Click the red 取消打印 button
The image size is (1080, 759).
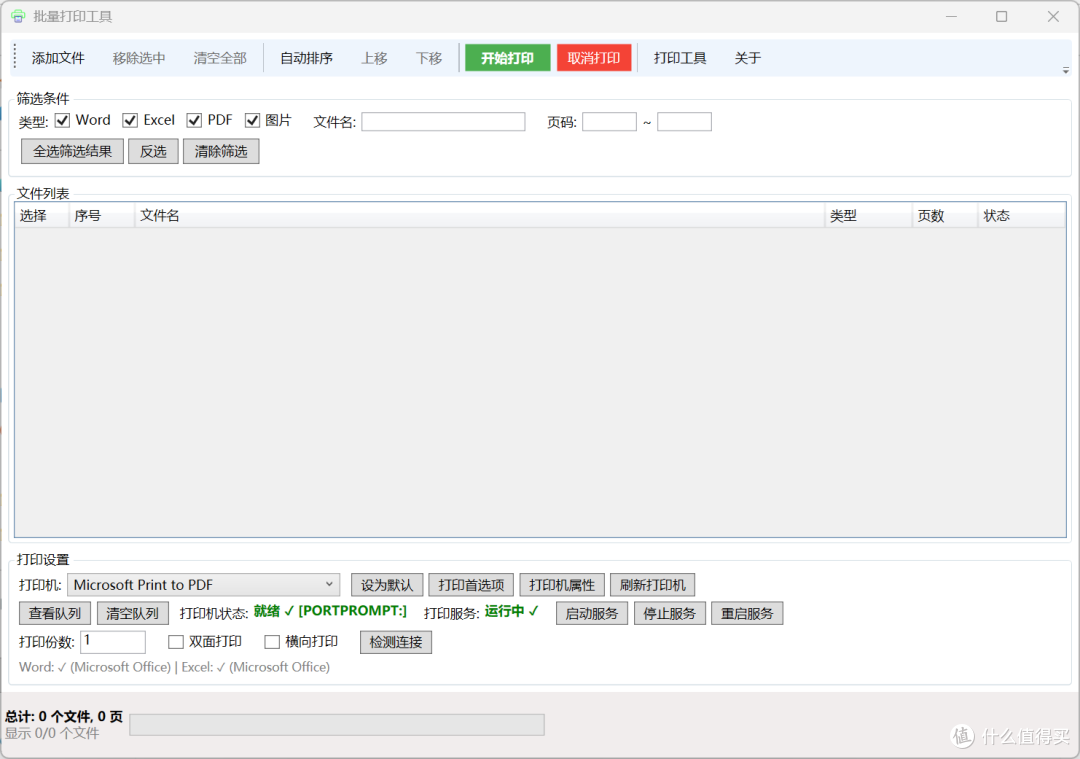[x=594, y=58]
